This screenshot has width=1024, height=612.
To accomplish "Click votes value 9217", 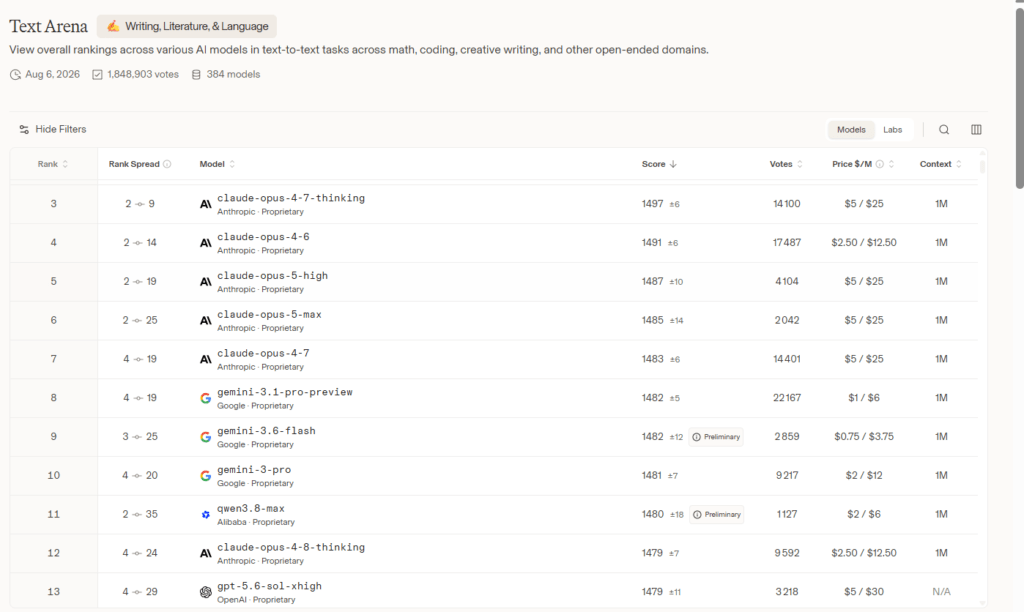I will (787, 475).
